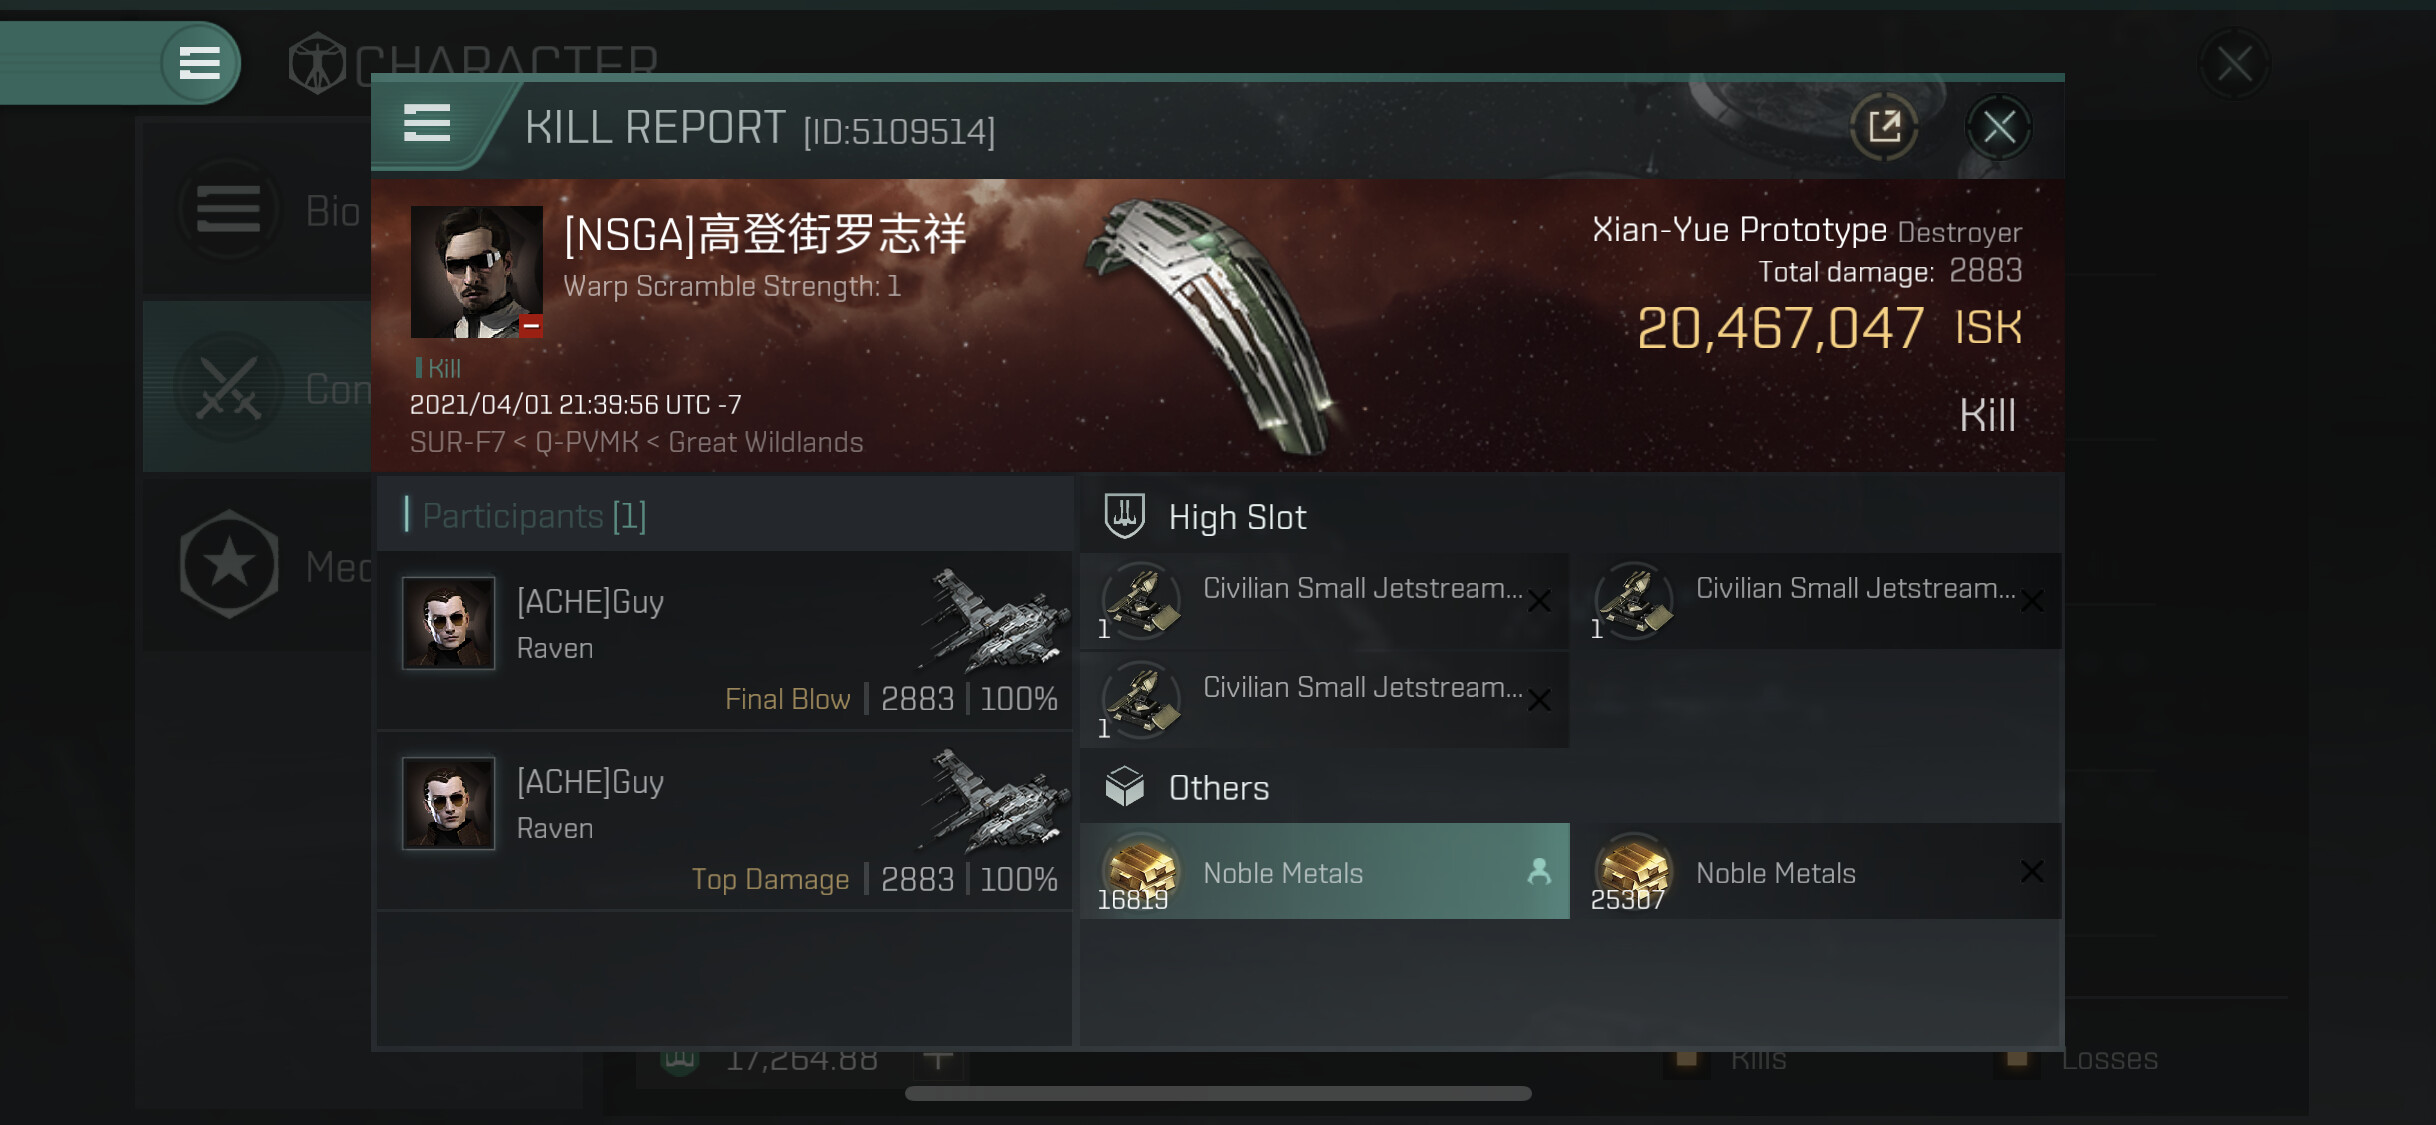Image resolution: width=2436 pixels, height=1125 pixels.
Task: Select the Noble Metals 25307 item
Action: [1818, 871]
